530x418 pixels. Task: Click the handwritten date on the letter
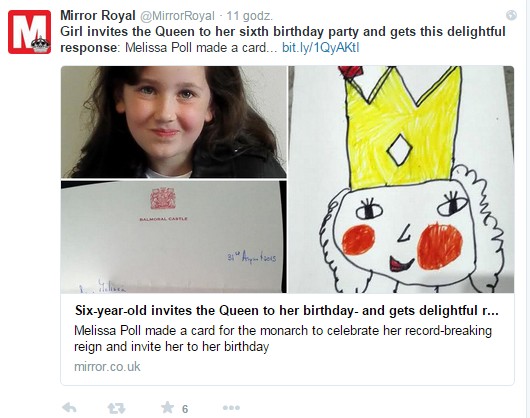pos(252,258)
